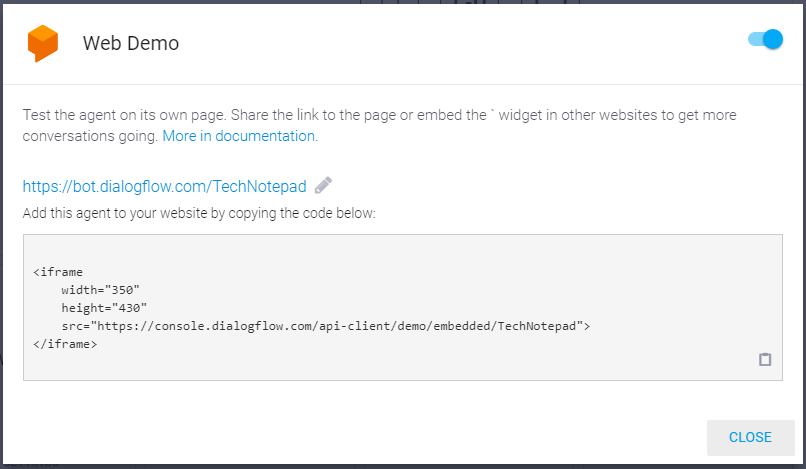The height and width of the screenshot is (469, 806).
Task: Click the orange Dialogflow logo icon
Action: pyautogui.click(x=43, y=43)
